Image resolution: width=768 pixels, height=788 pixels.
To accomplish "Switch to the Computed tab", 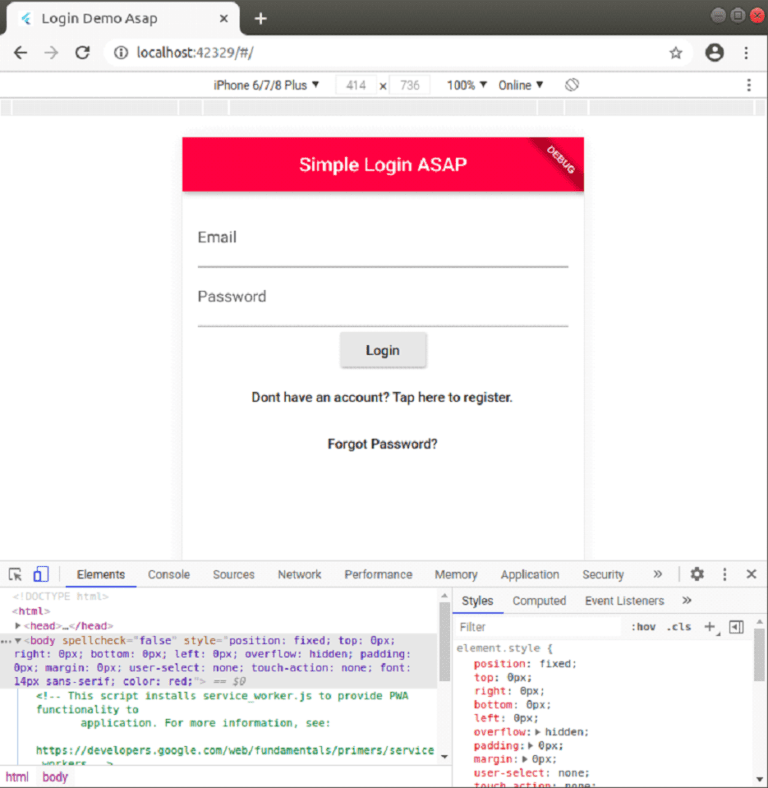I will point(539,601).
